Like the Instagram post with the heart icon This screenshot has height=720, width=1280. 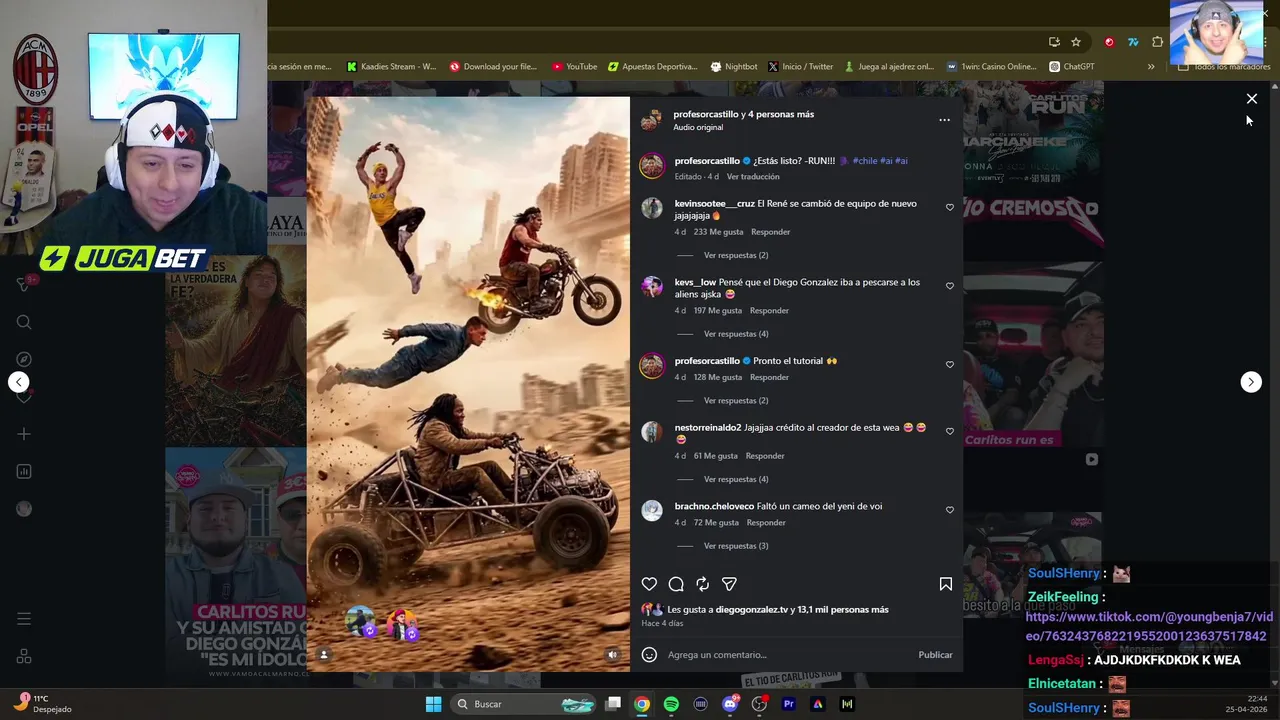(649, 584)
